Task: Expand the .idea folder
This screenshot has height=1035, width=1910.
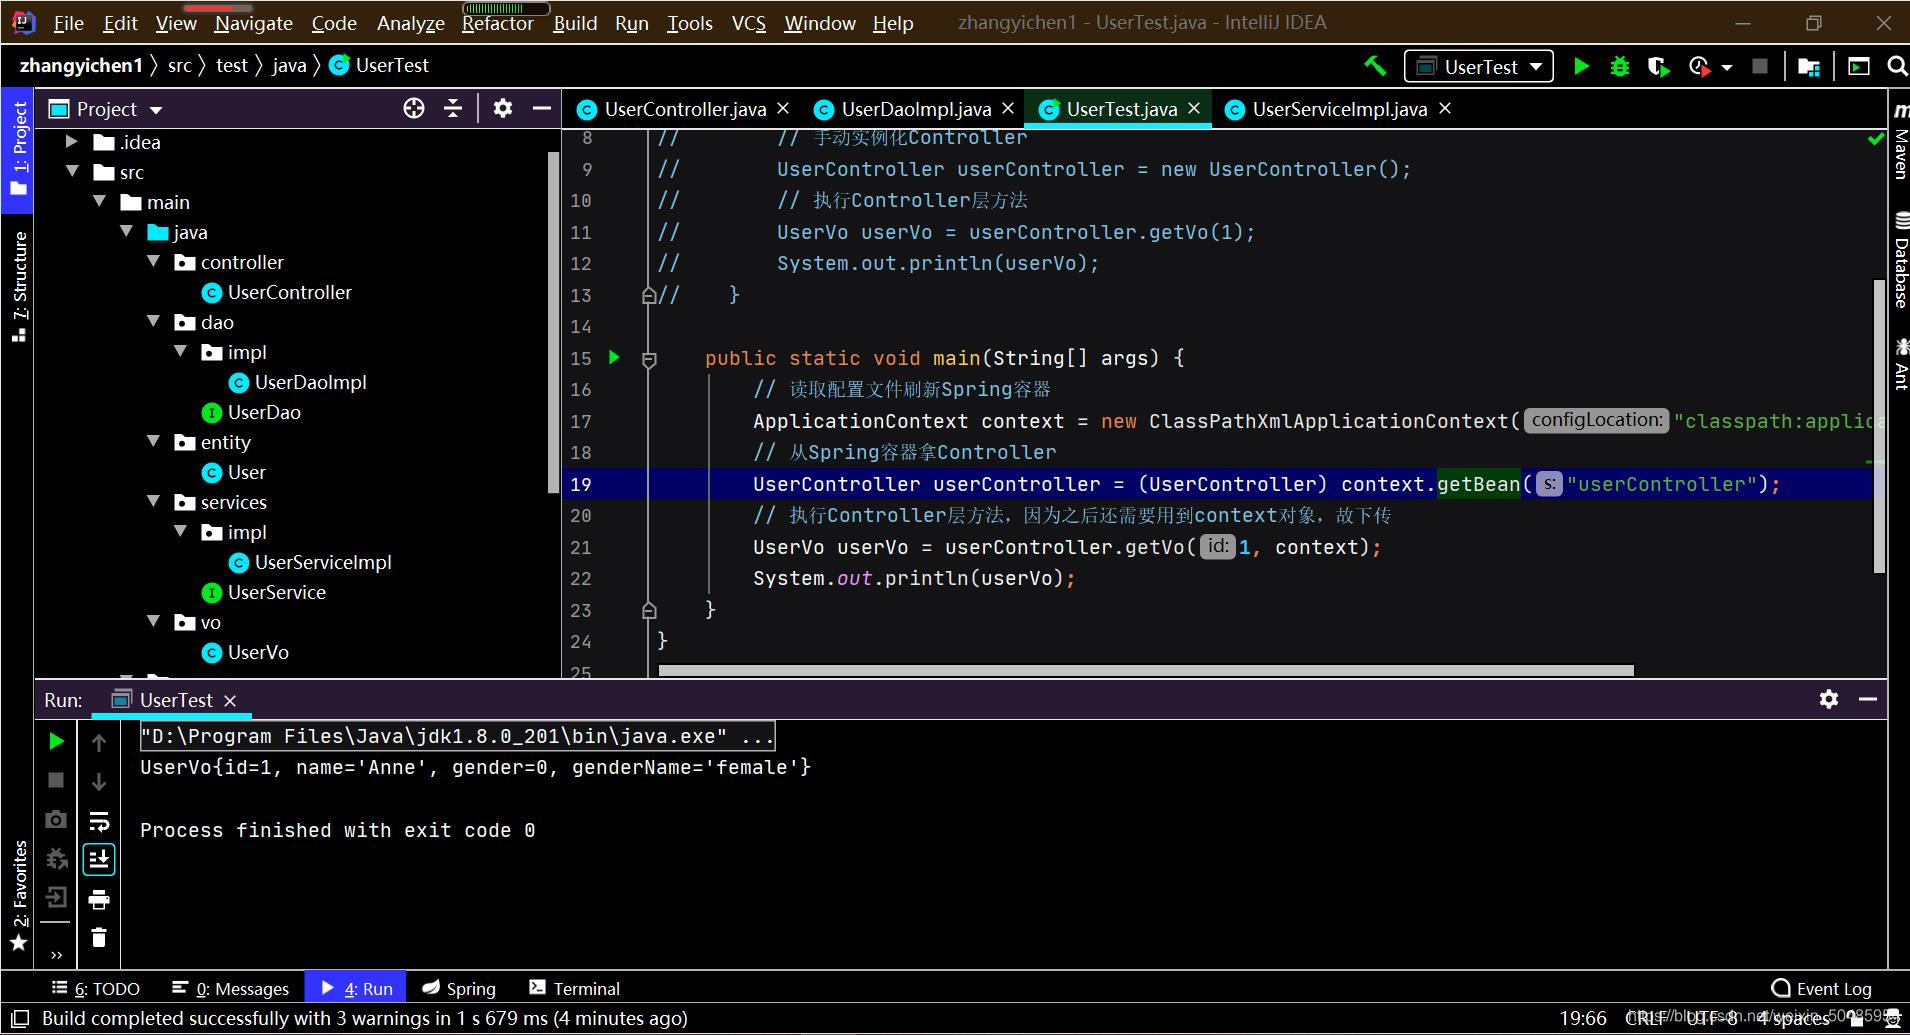Action: coord(72,142)
